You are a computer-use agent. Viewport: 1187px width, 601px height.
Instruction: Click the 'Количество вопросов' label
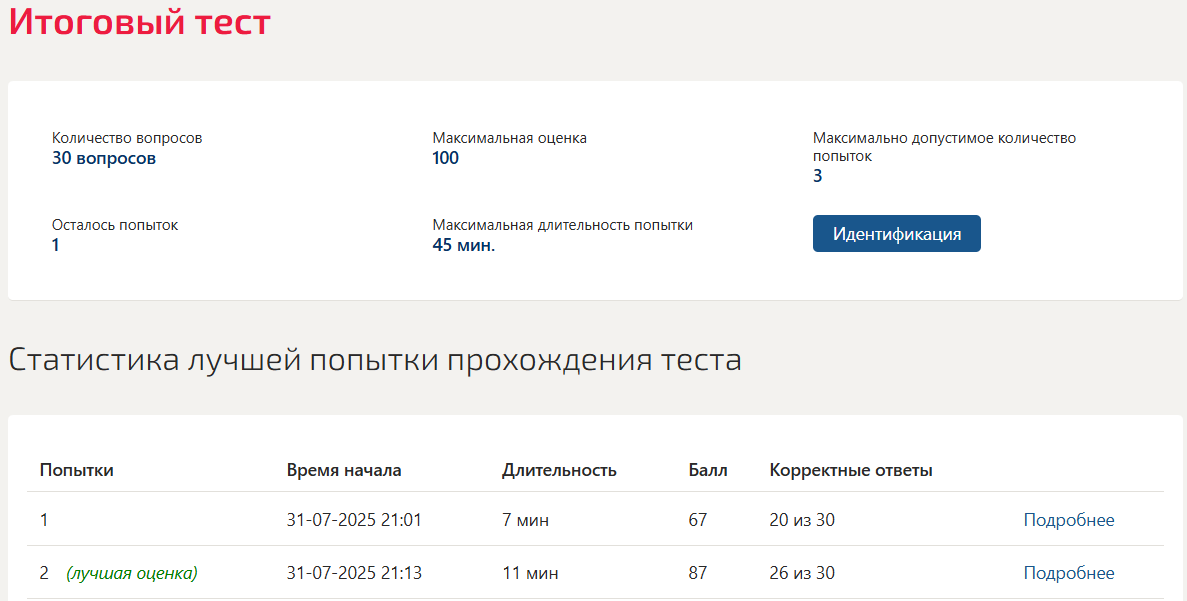coord(127,138)
